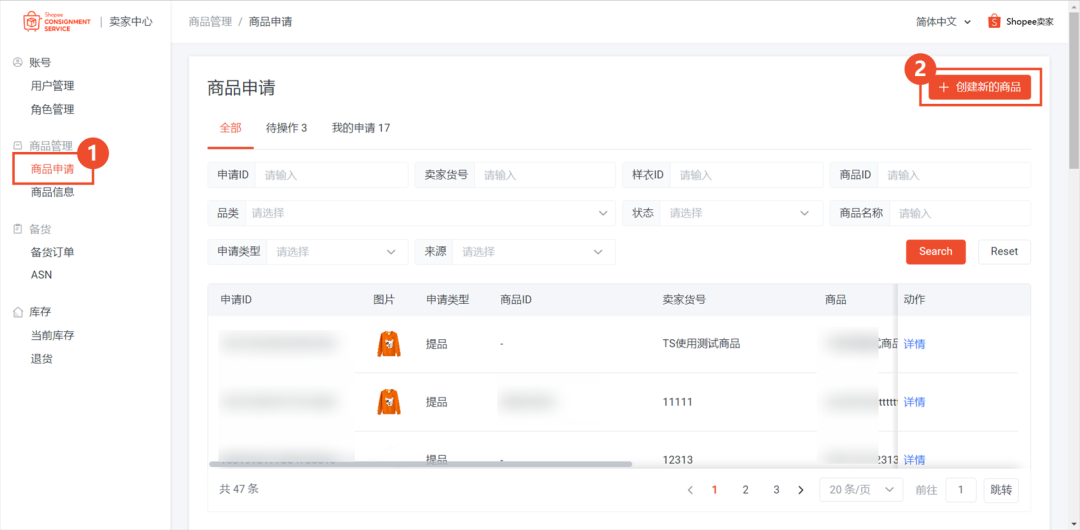Open 备货订单 in the sidebar
Viewport: 1080px width, 530px height.
[52, 252]
